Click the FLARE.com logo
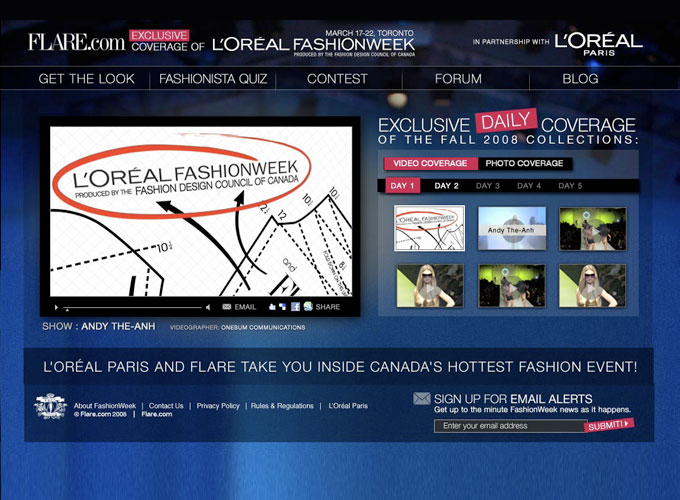The image size is (680, 500). click(75, 42)
